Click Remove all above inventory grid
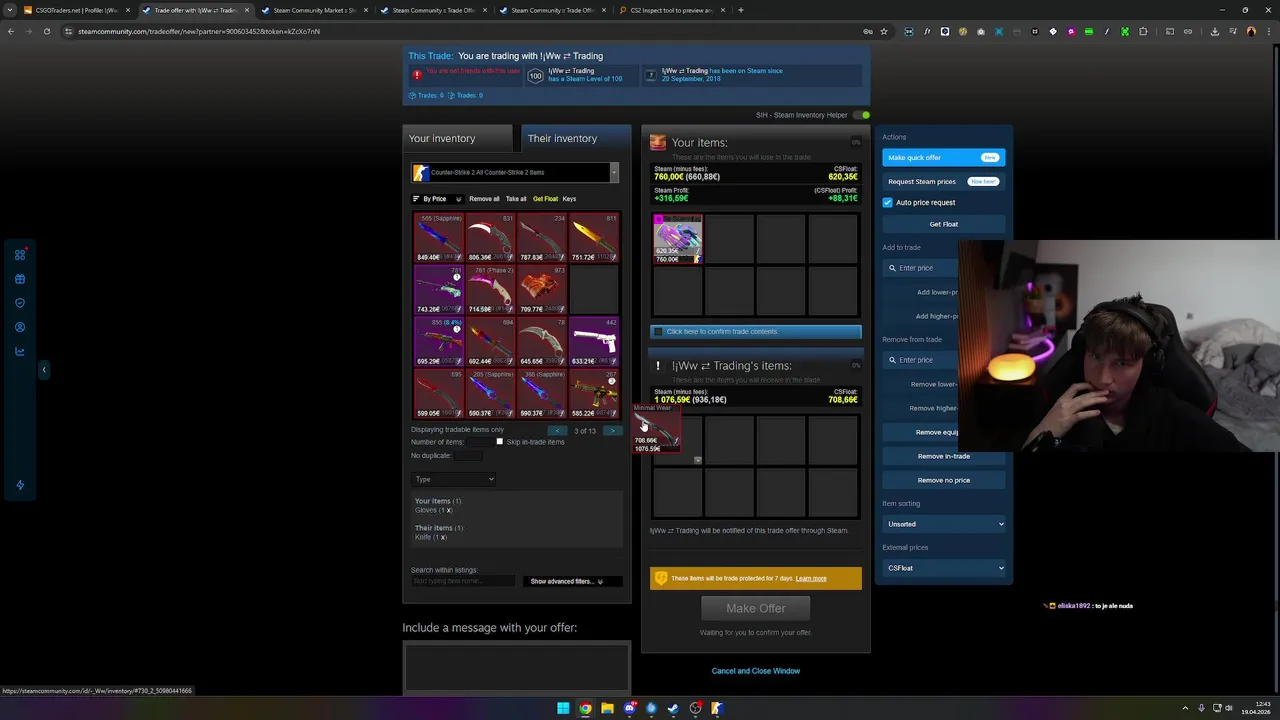The image size is (1280, 720). pyautogui.click(x=484, y=199)
